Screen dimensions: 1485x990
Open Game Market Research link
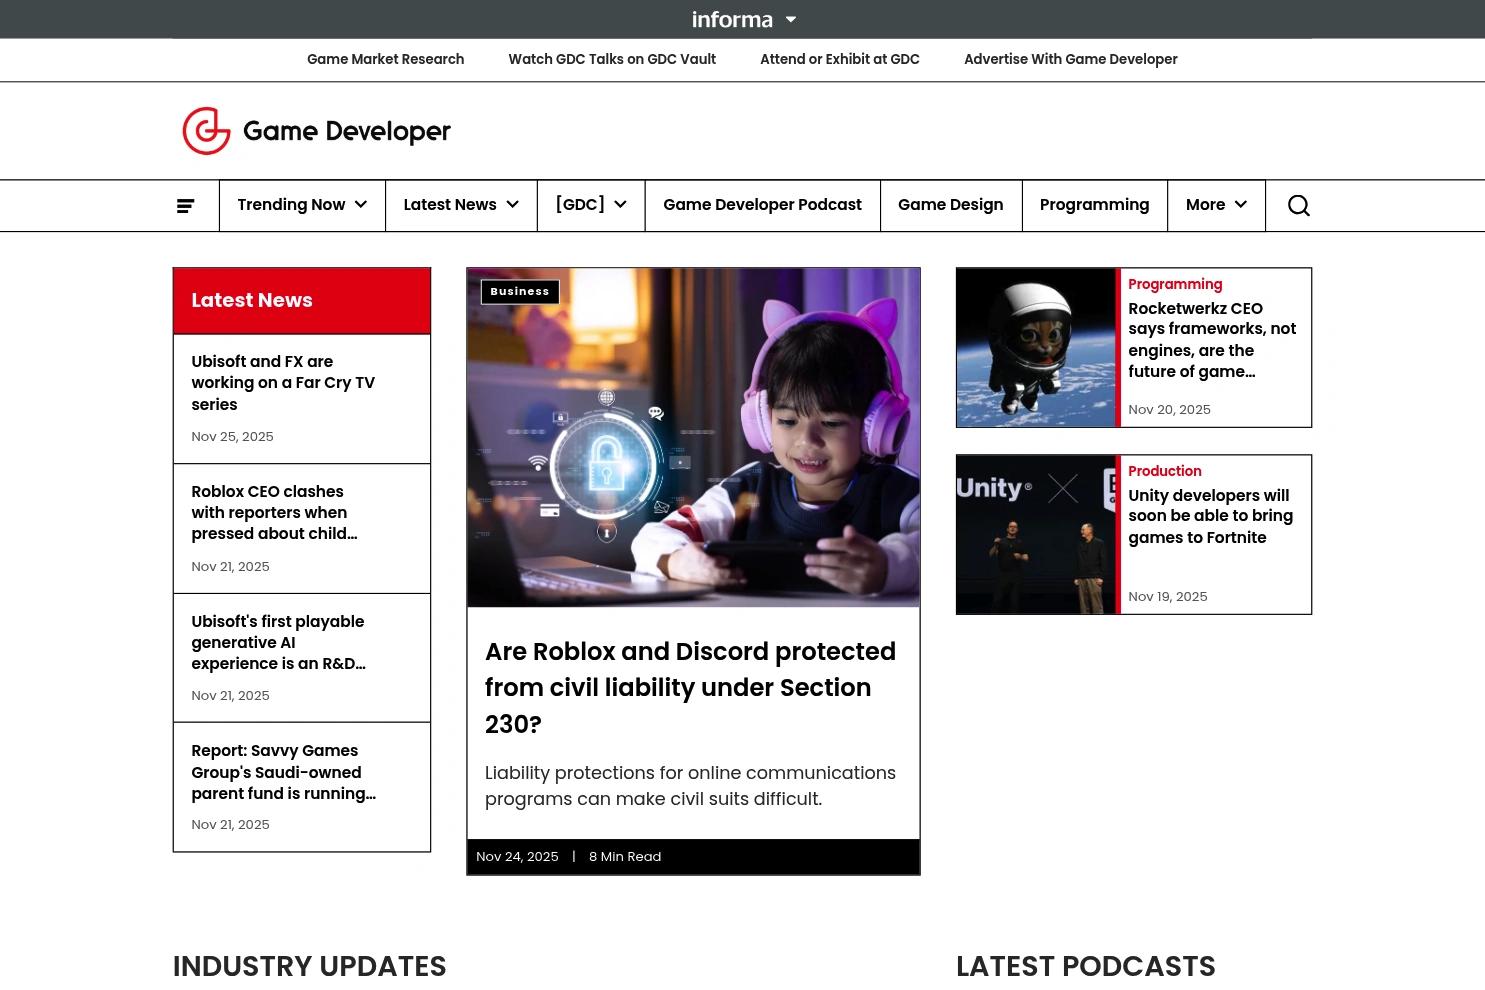[385, 60]
